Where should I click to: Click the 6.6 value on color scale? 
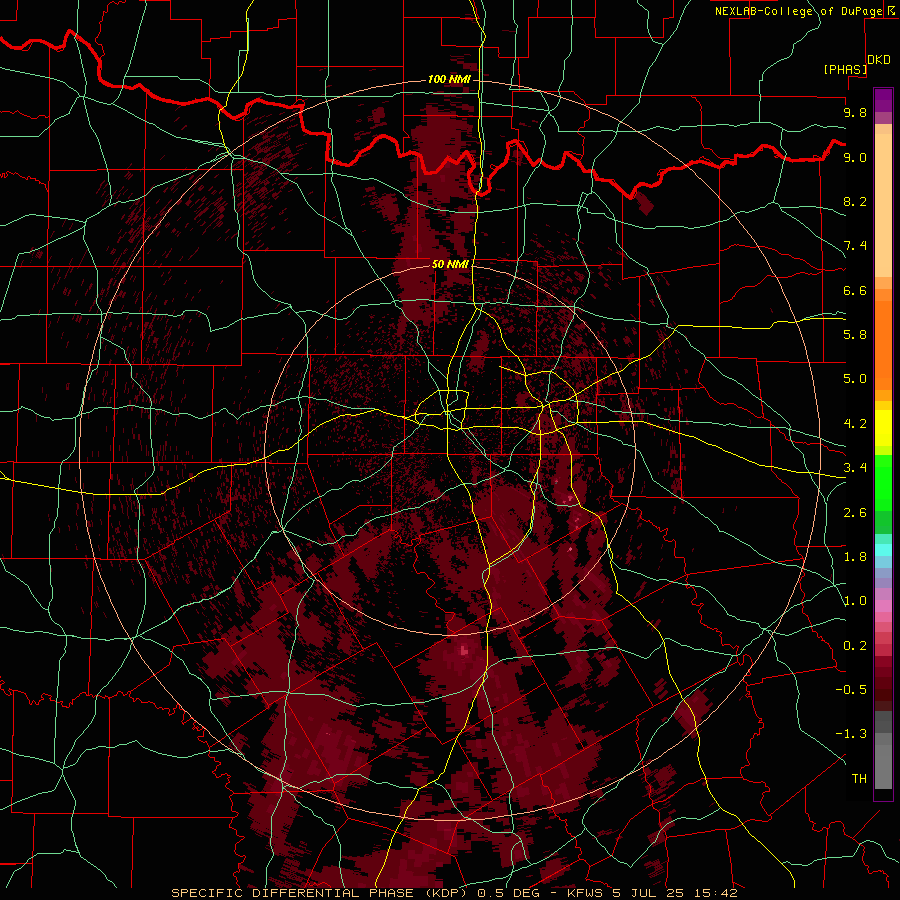pyautogui.click(x=855, y=290)
